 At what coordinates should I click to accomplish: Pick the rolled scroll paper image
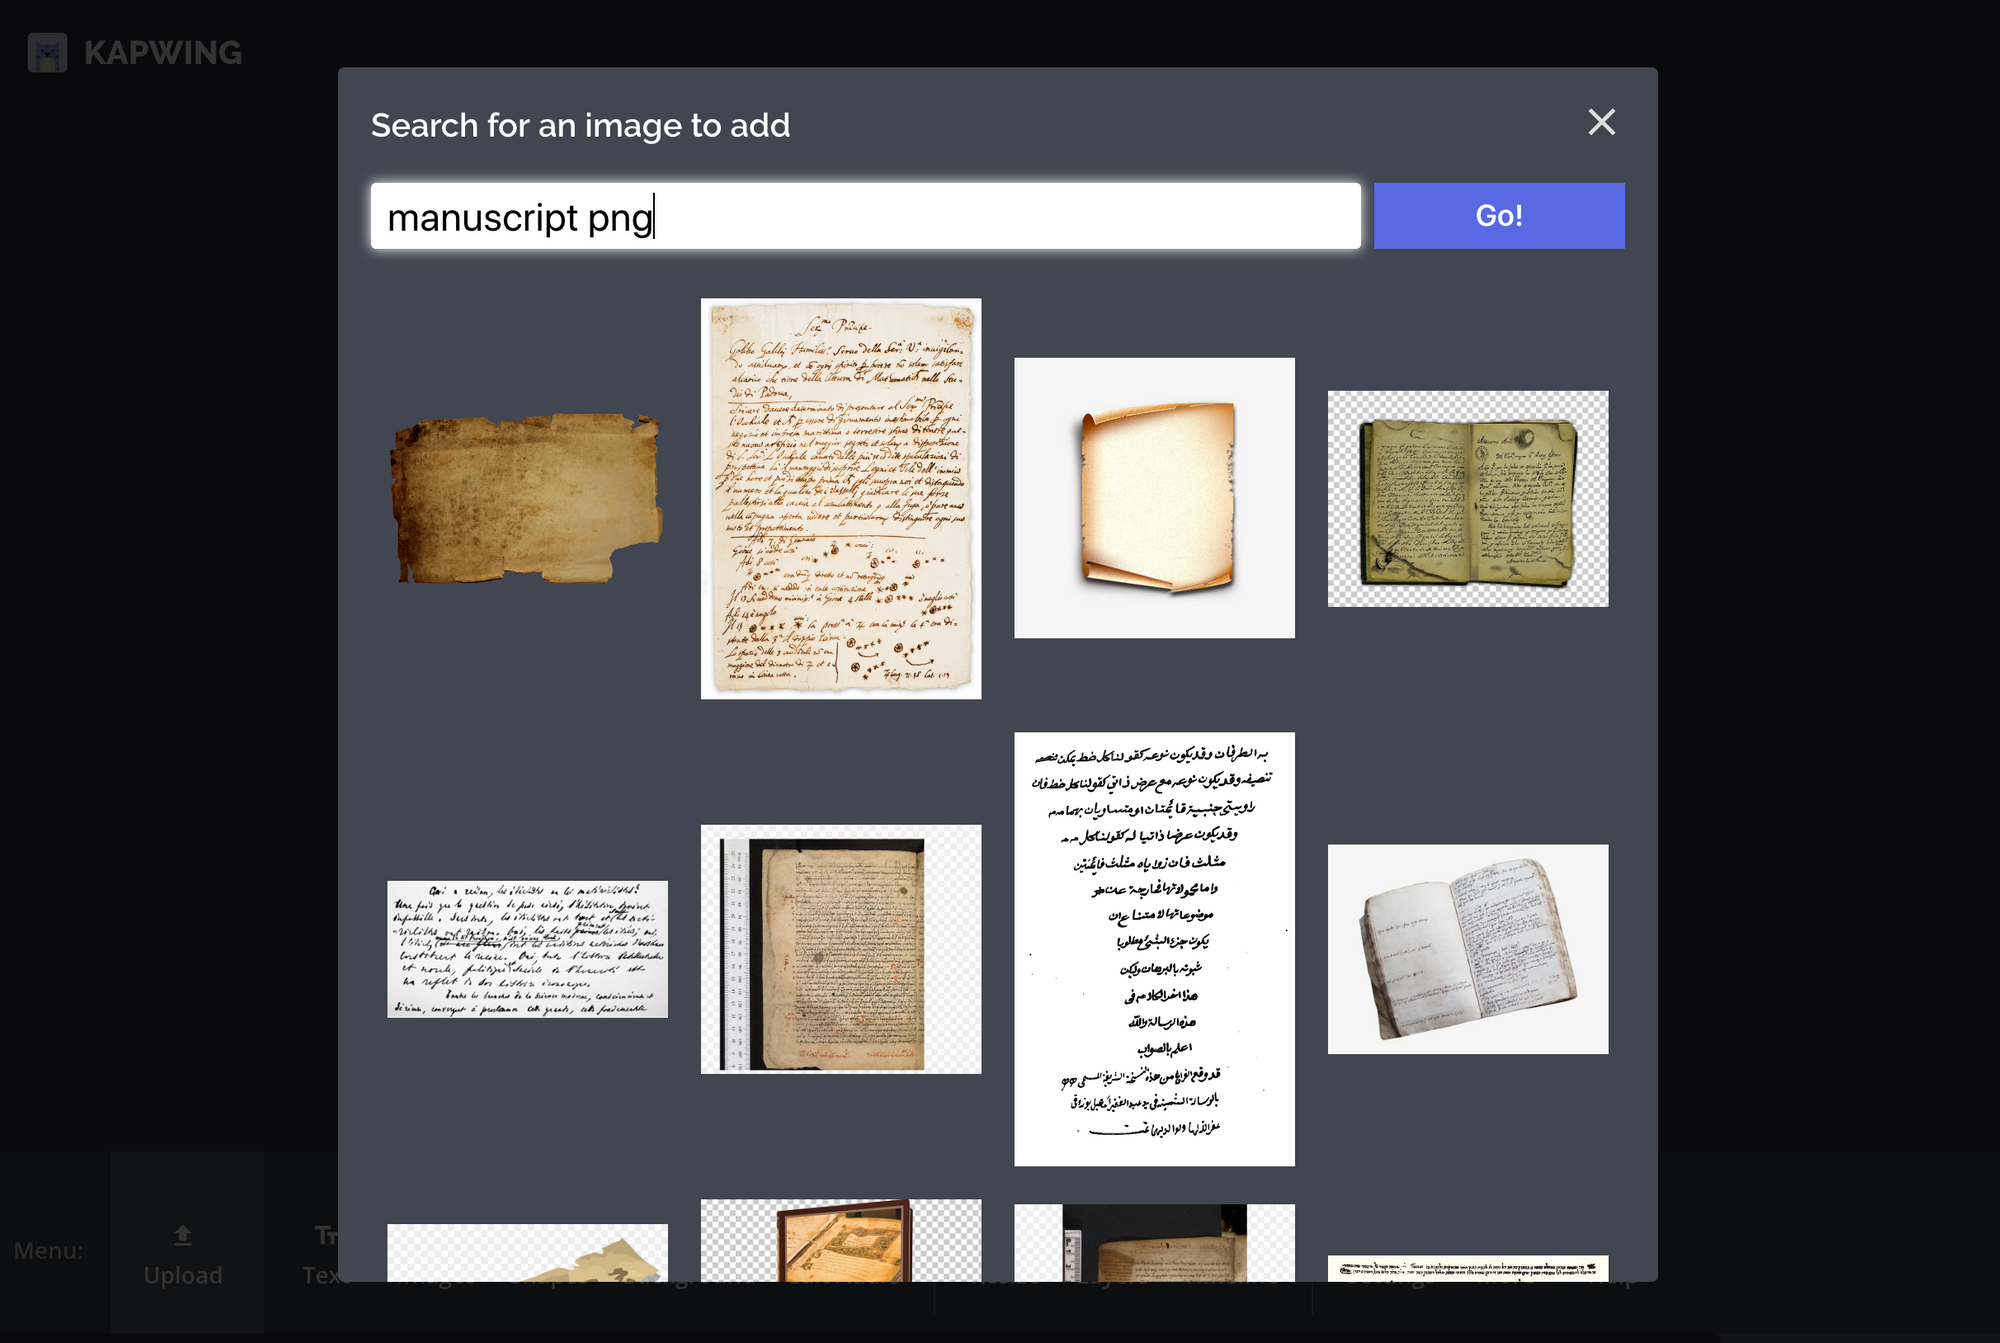(x=1154, y=498)
